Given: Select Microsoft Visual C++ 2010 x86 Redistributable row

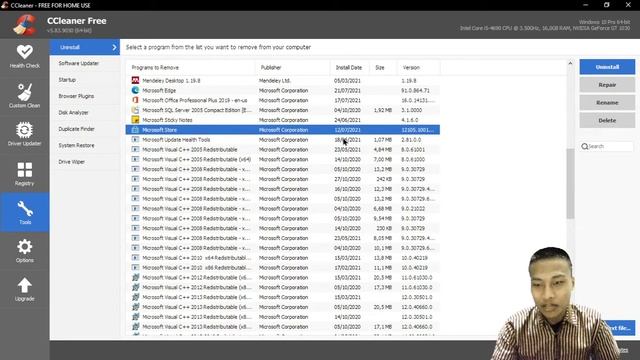Looking at the screenshot, I should [x=283, y=267].
